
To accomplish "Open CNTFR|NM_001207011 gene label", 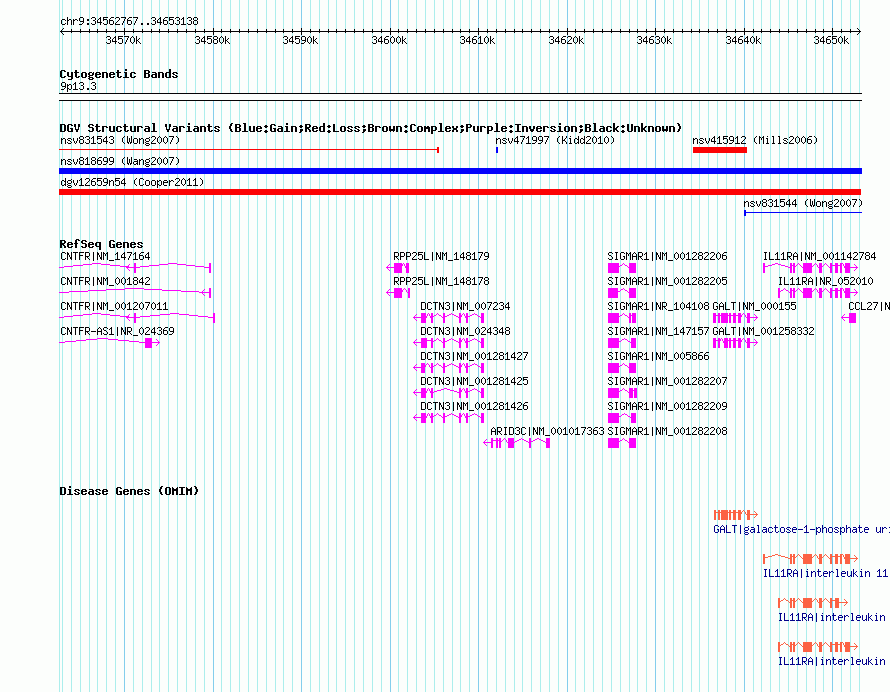I will (x=114, y=307).
